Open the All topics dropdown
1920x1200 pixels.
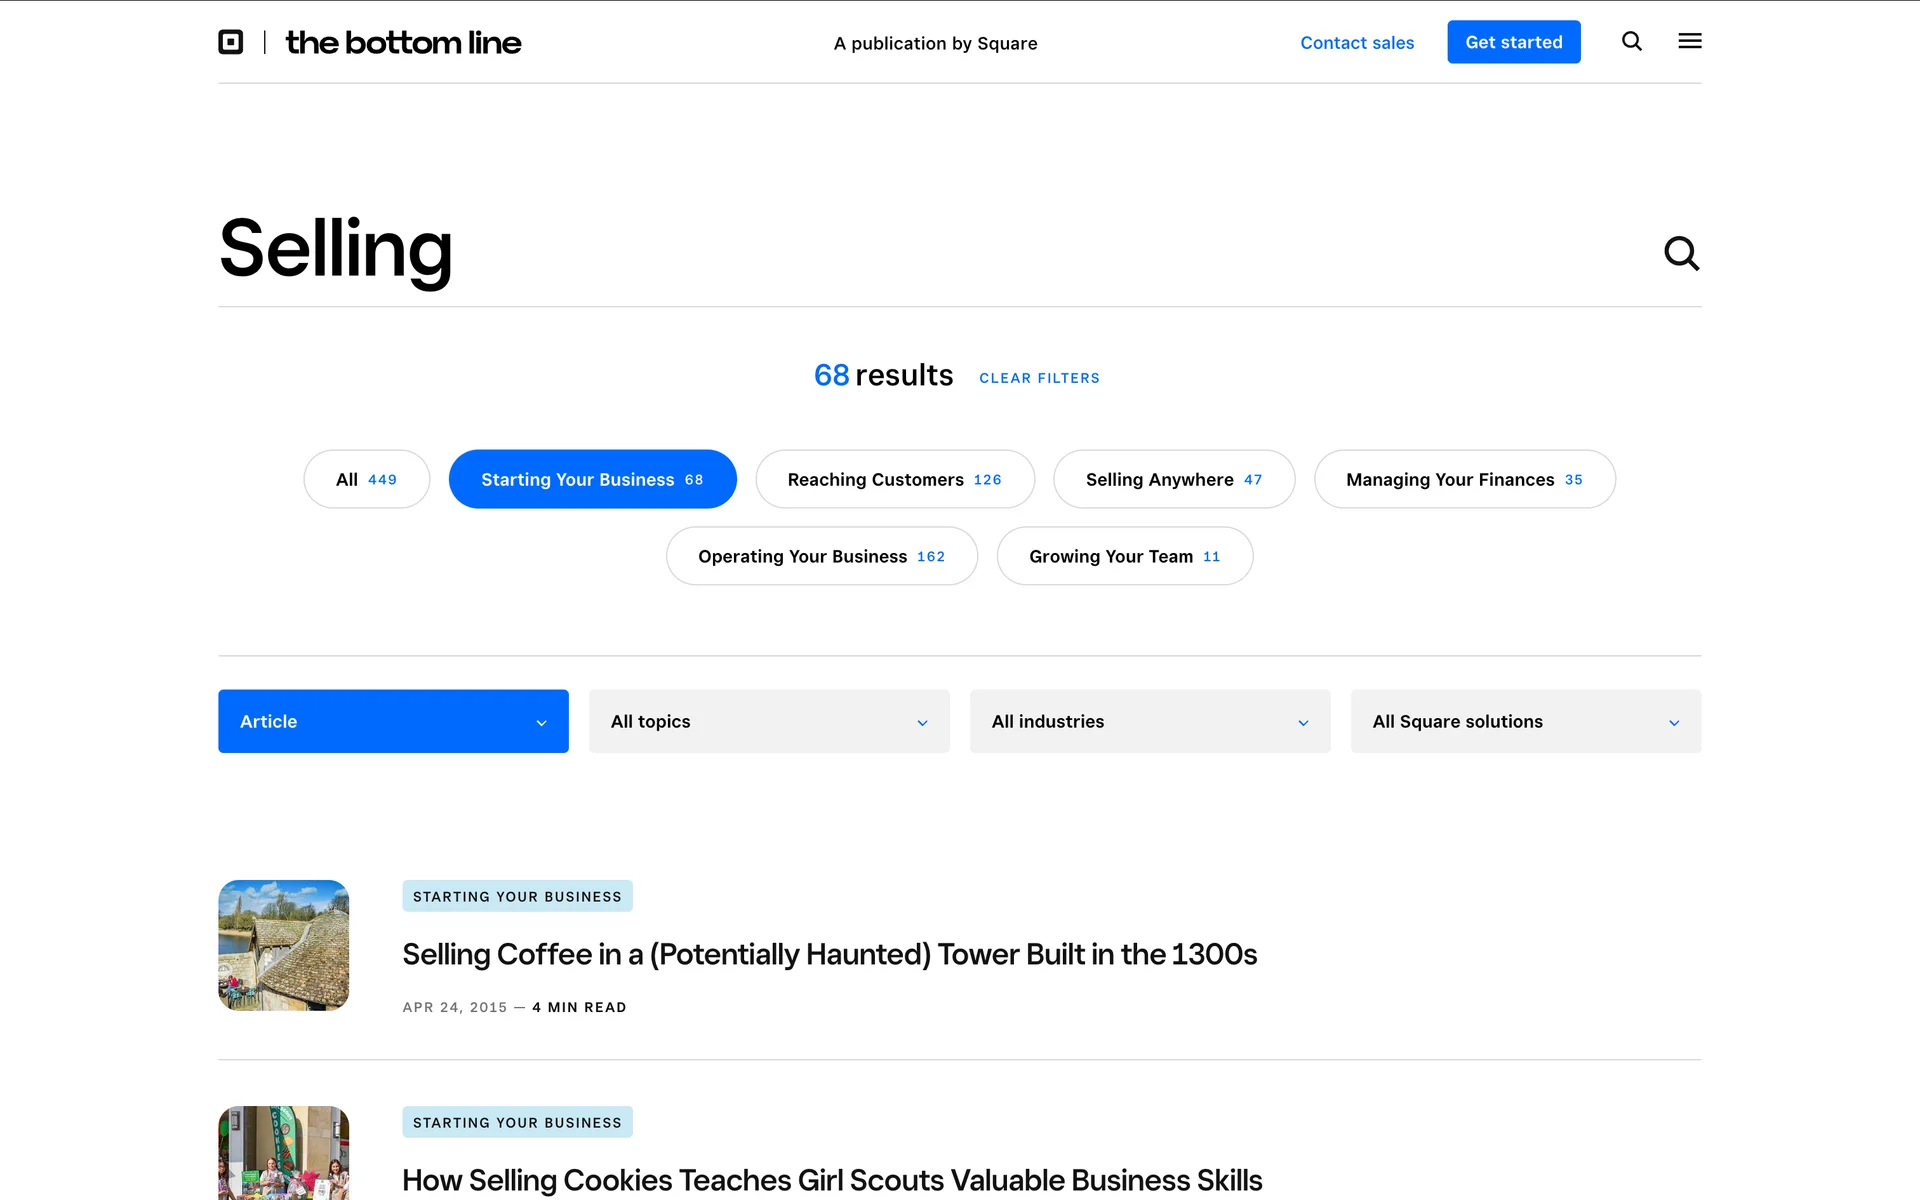[x=768, y=721]
